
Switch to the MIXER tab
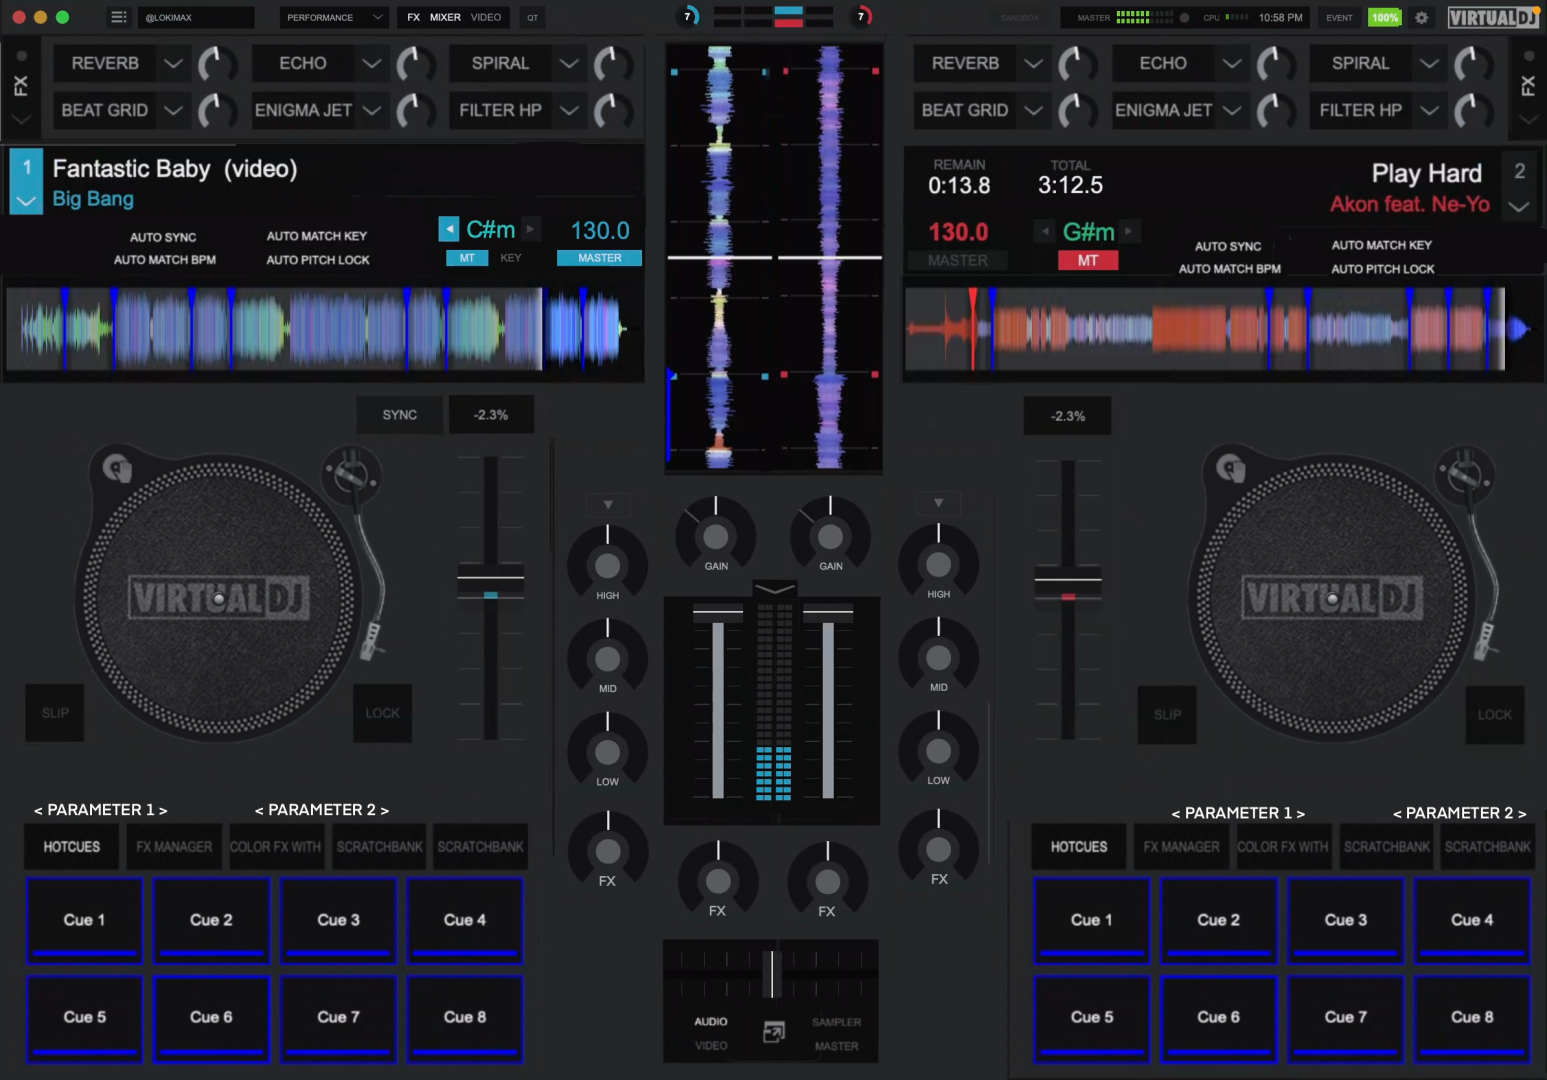pyautogui.click(x=445, y=17)
